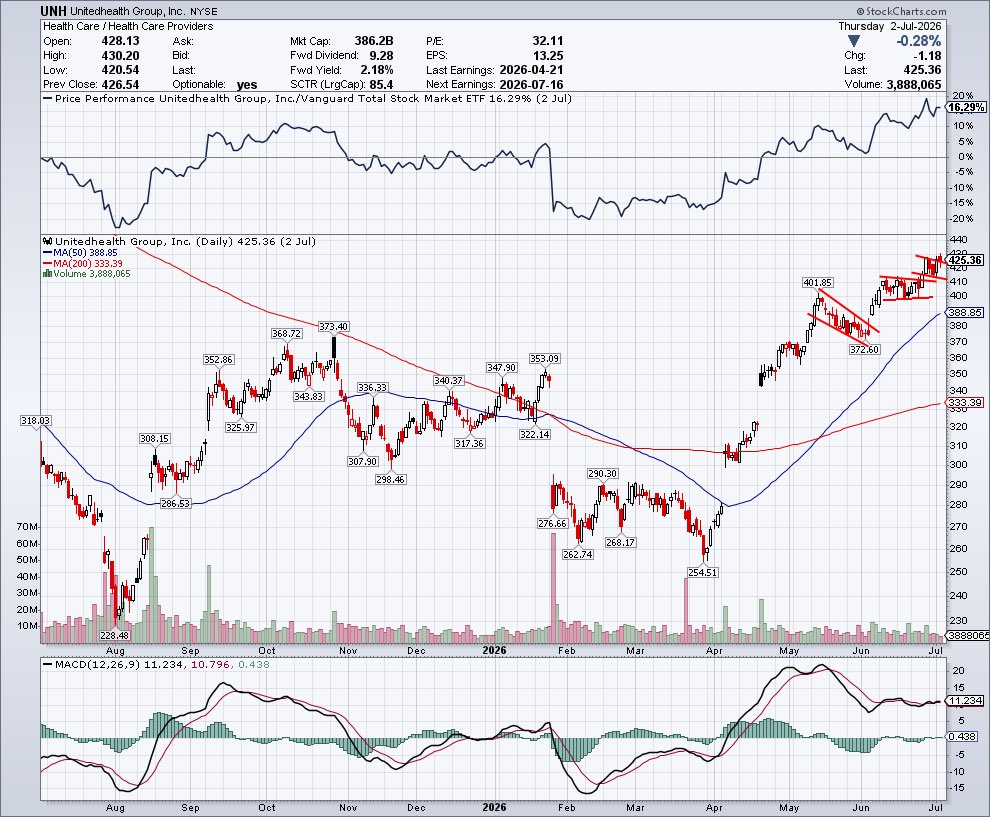
Task: Click the Open value 428.13
Action: [x=121, y=40]
